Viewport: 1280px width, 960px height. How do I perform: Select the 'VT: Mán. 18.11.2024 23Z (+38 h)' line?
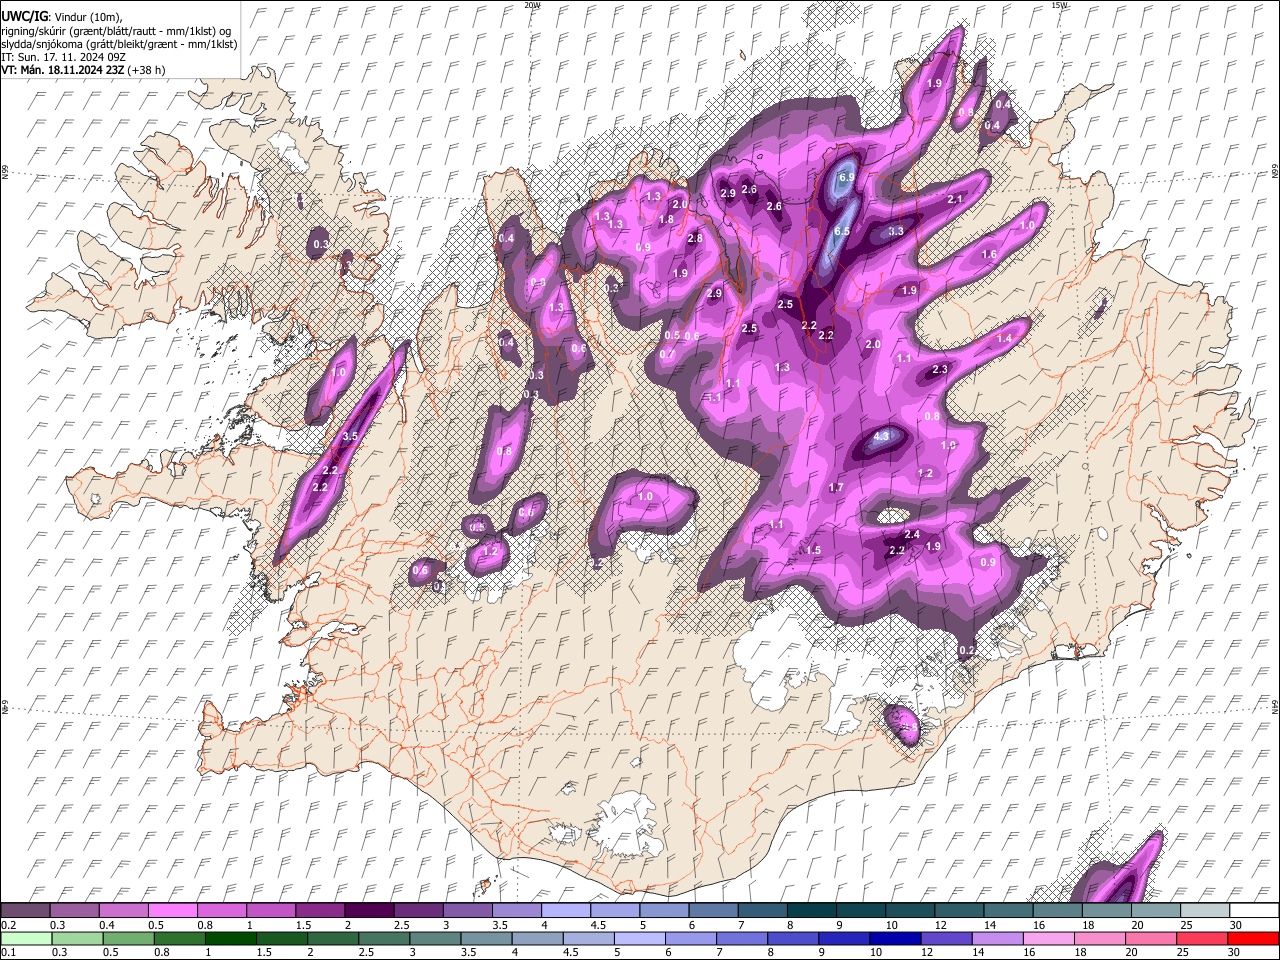click(83, 70)
